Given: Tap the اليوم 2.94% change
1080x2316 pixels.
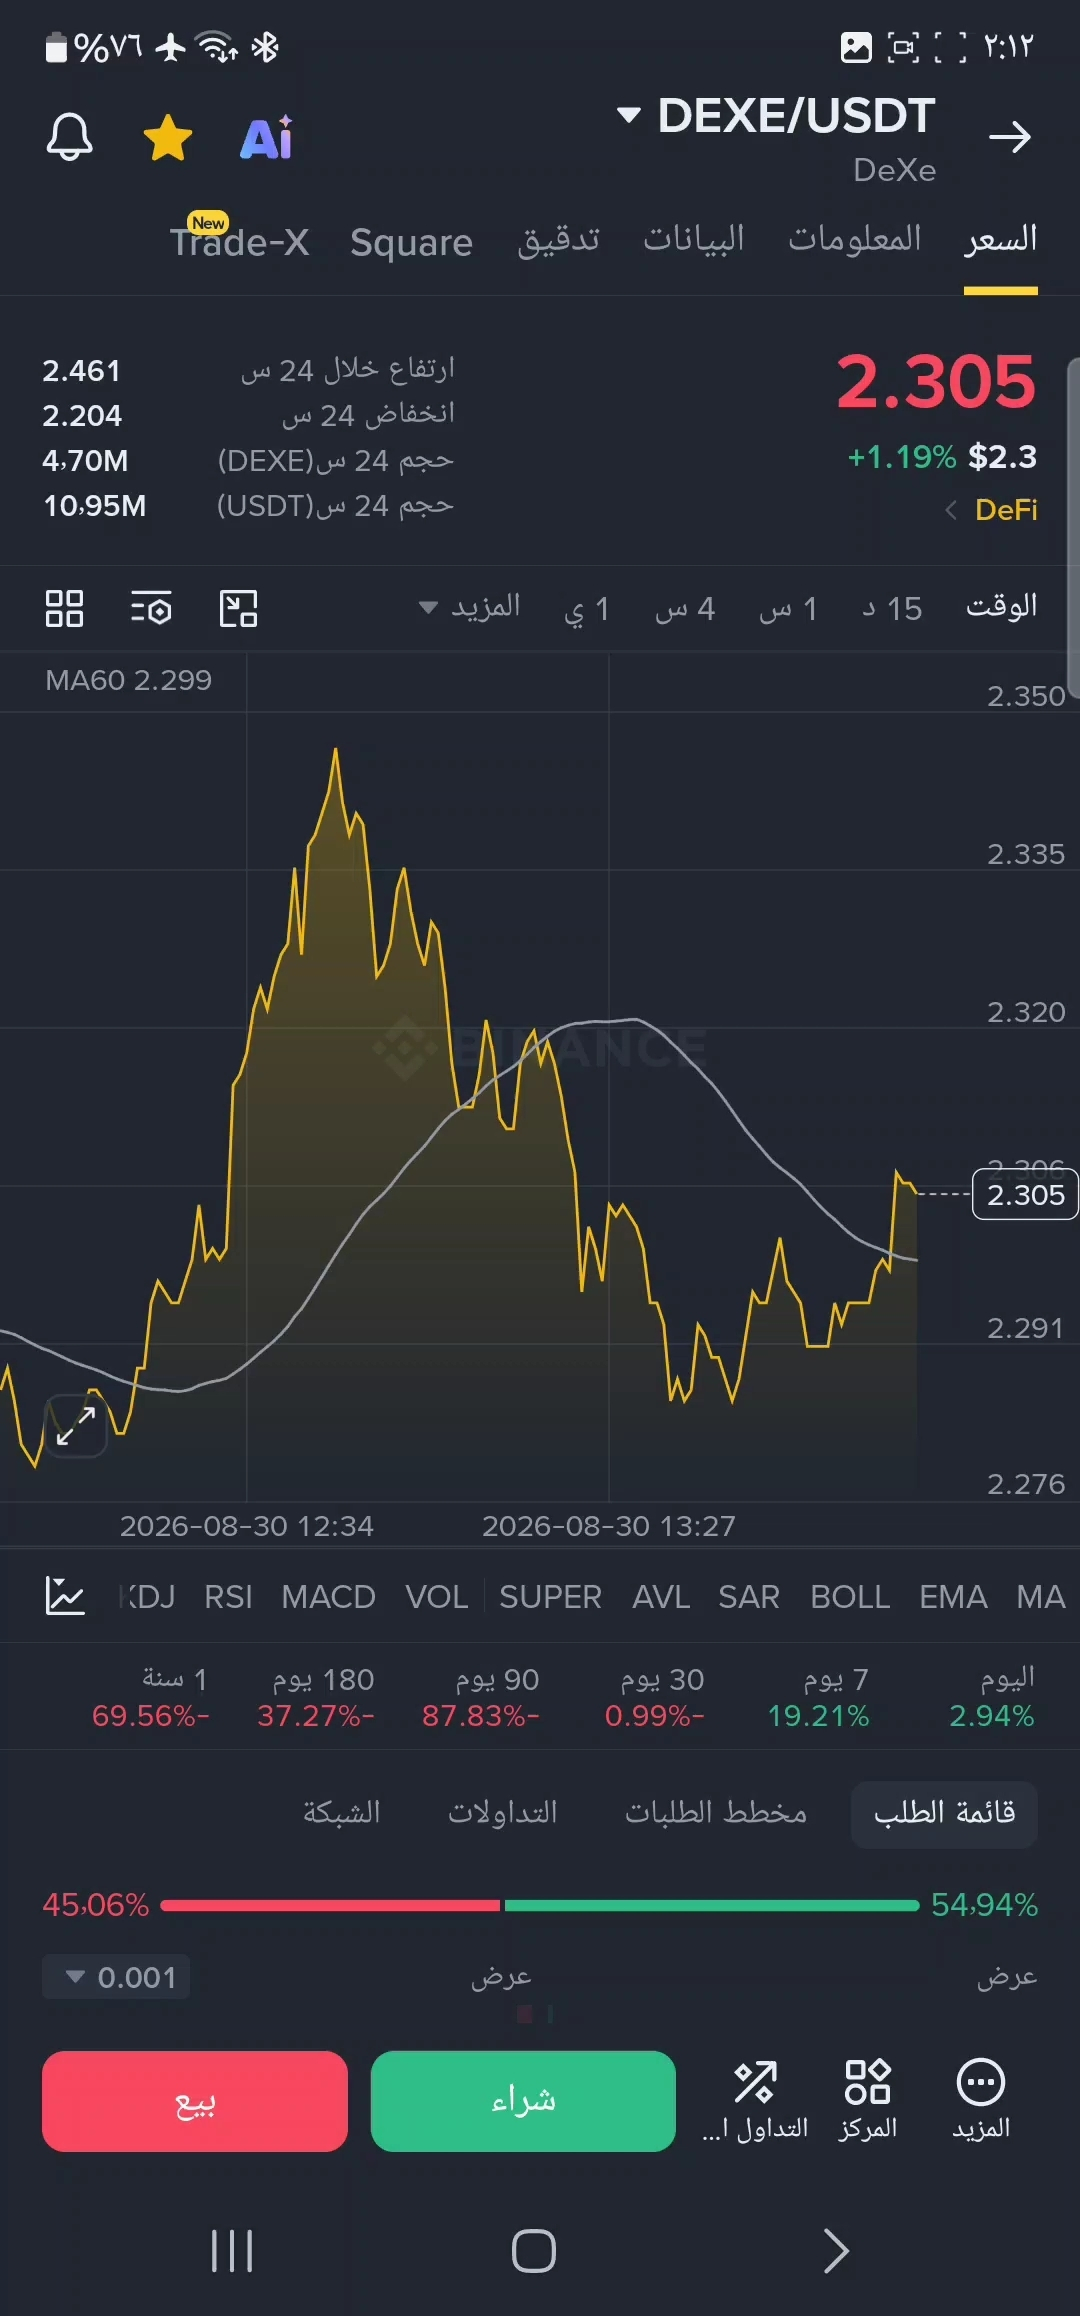Looking at the screenshot, I should click(992, 1697).
